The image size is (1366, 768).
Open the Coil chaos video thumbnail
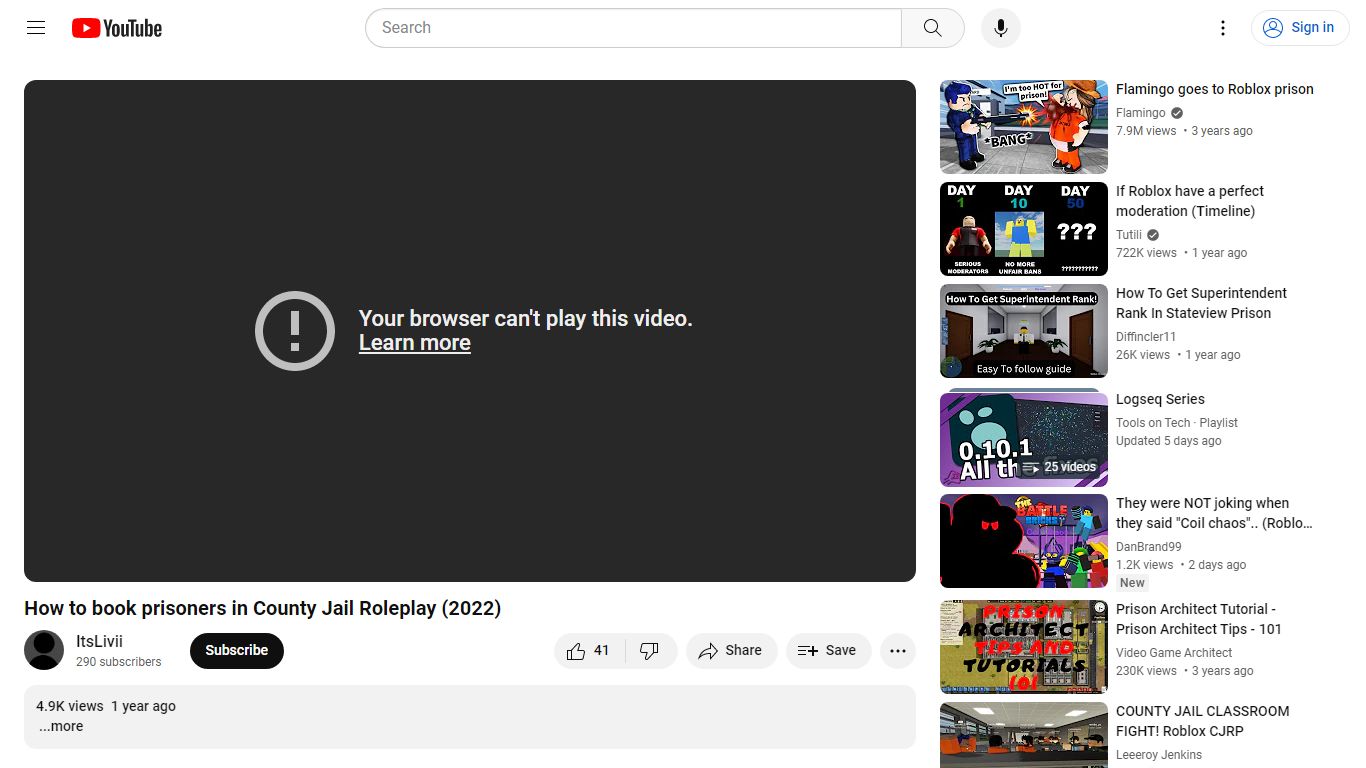click(1024, 541)
